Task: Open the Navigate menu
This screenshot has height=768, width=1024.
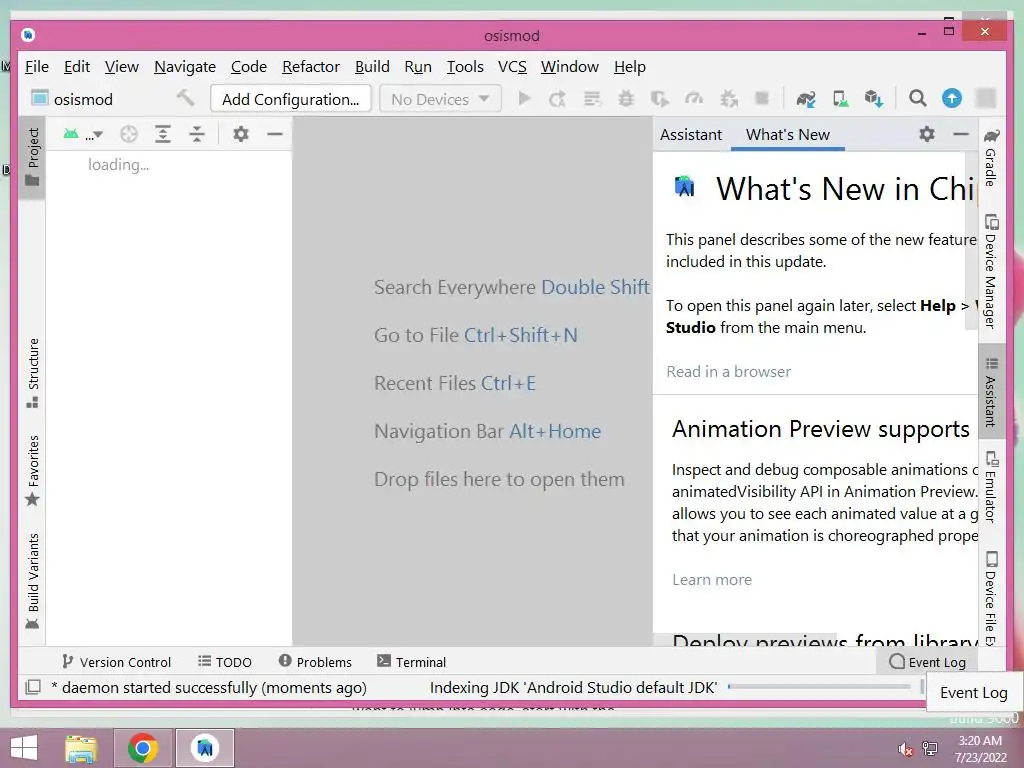Action: 185,67
